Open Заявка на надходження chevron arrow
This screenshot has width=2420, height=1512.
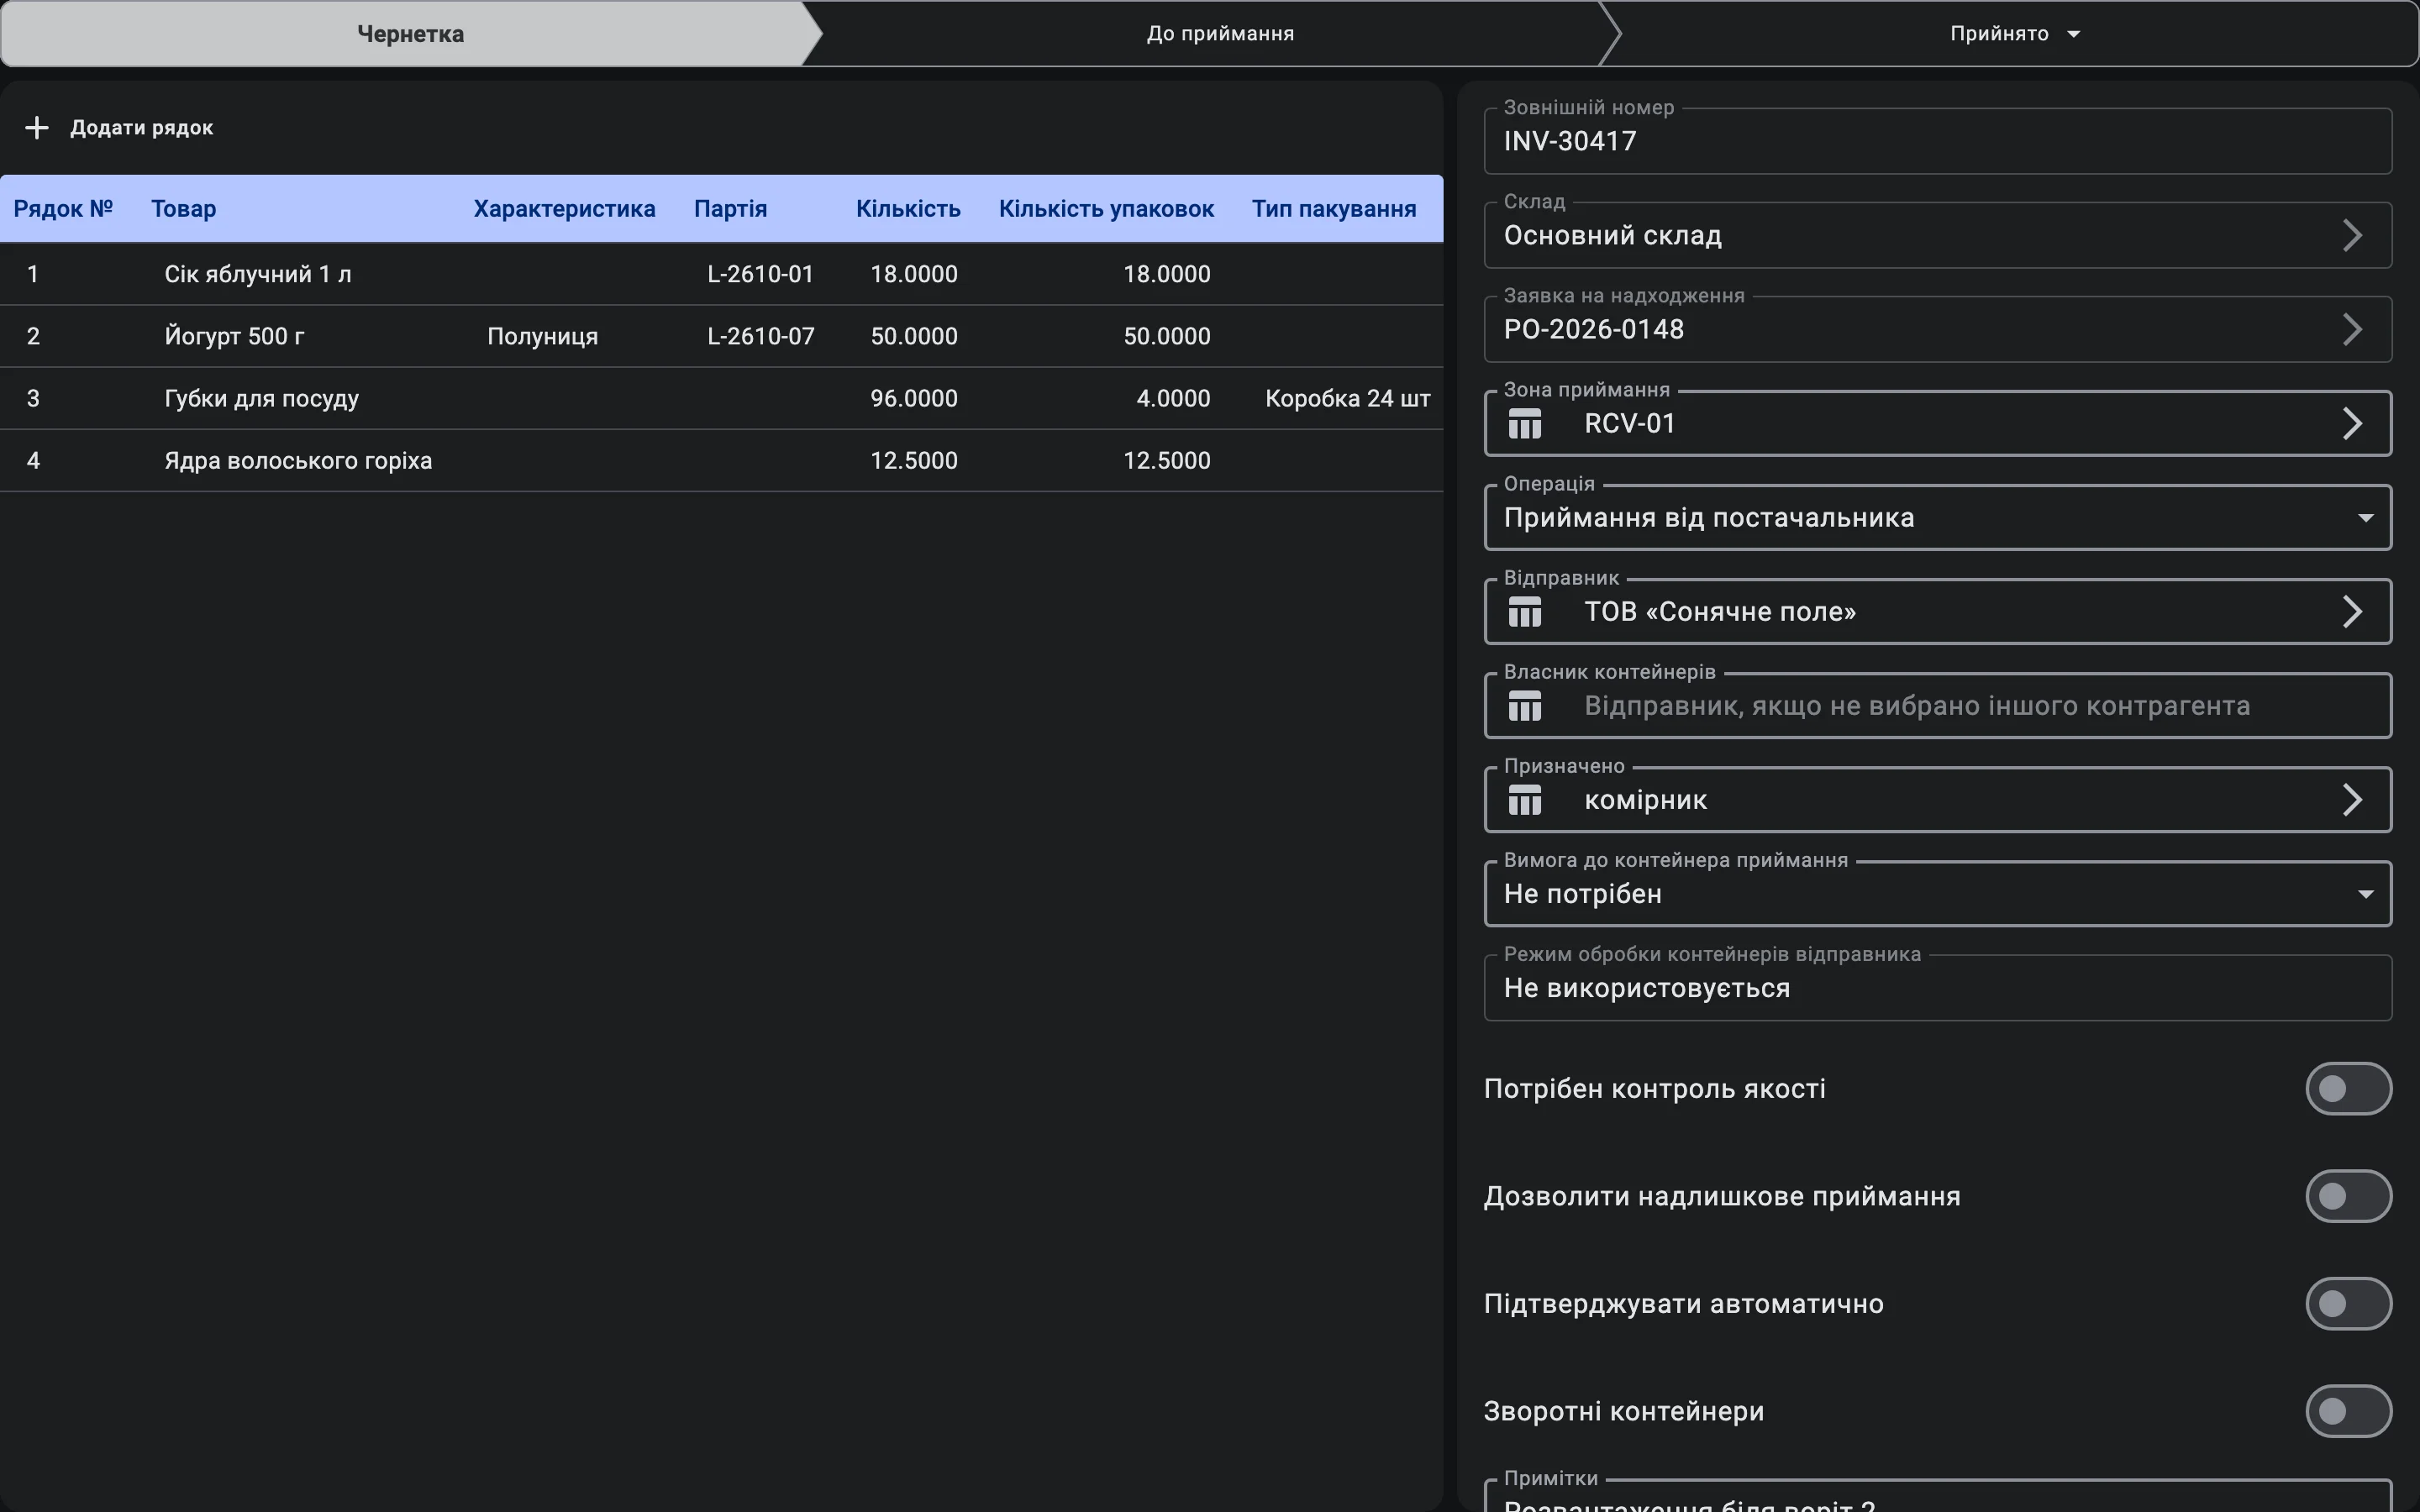tap(2352, 330)
